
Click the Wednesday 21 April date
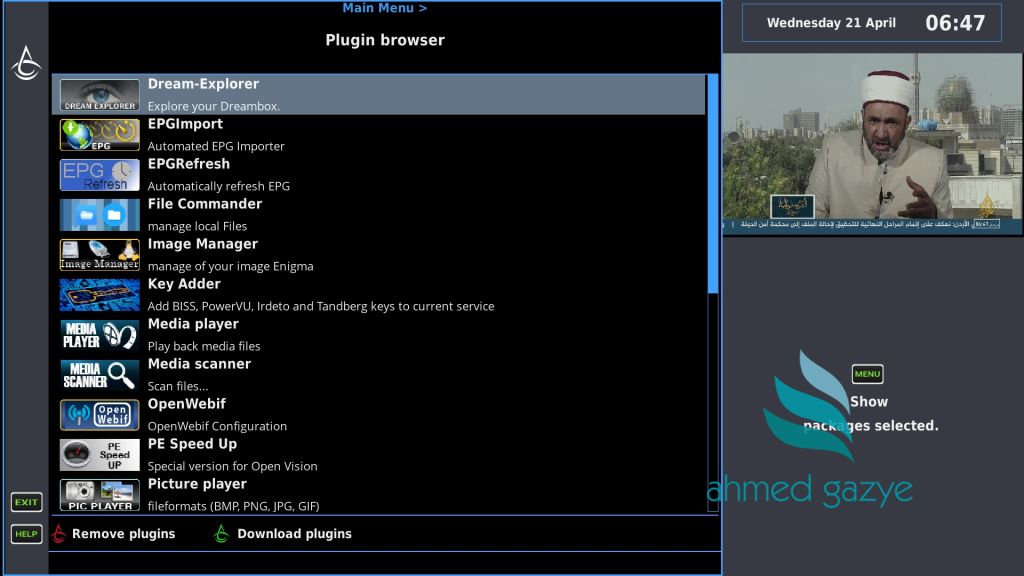pyautogui.click(x=831, y=23)
